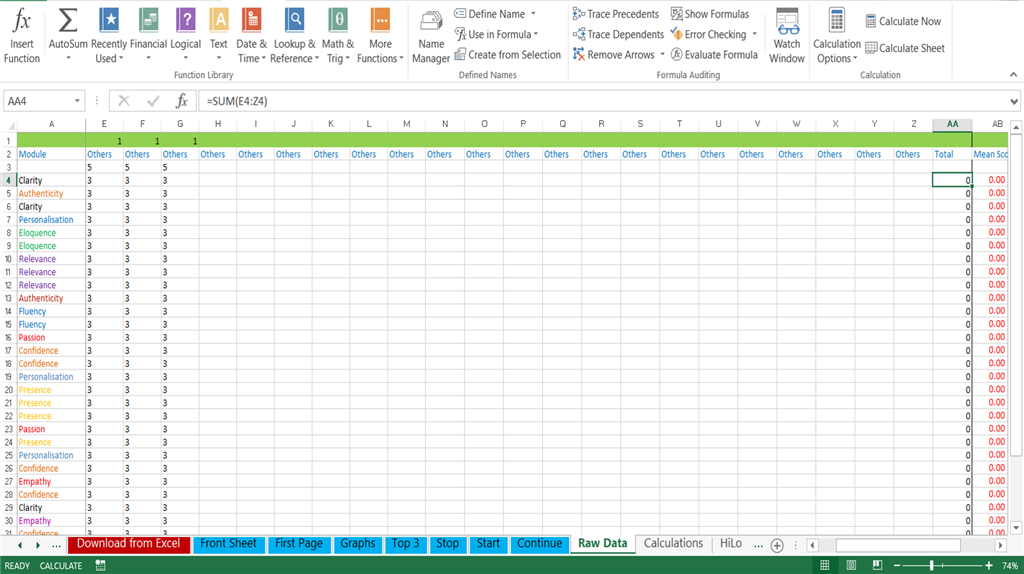1024x574 pixels.
Task: Click the Logical functions icon
Action: click(185, 21)
